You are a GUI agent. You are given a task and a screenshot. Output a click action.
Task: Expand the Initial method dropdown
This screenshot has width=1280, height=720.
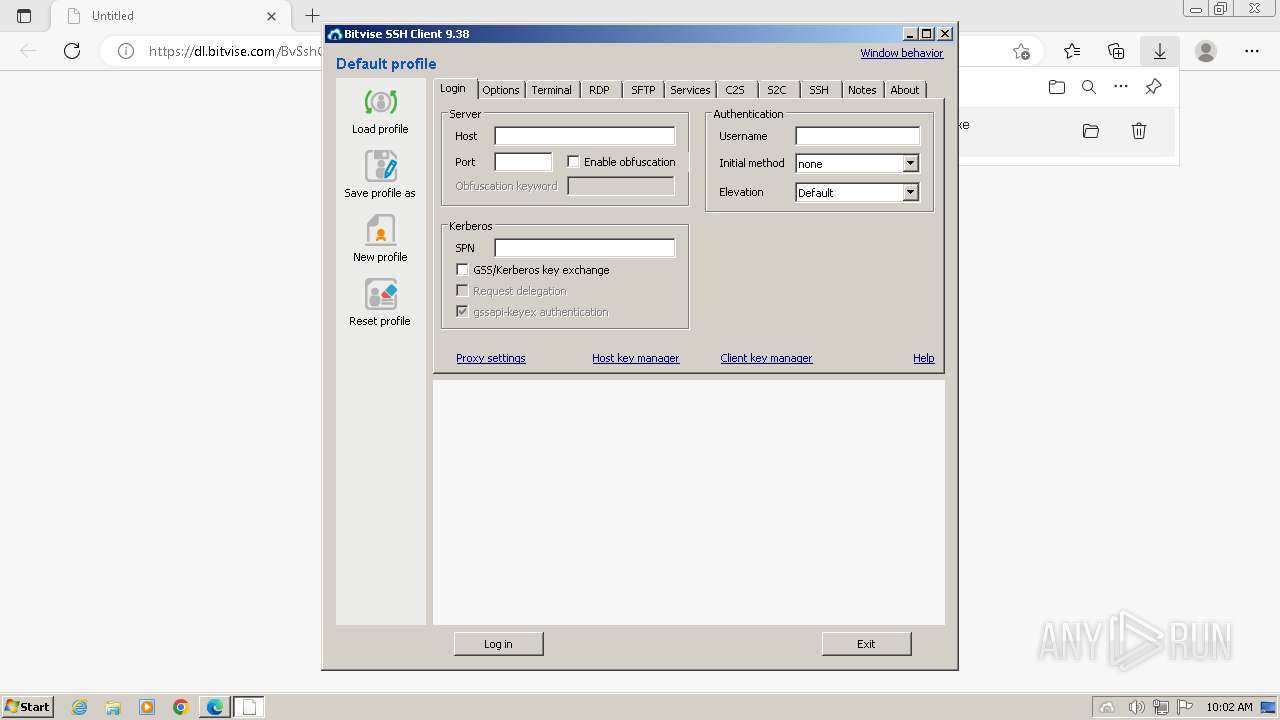coord(910,163)
